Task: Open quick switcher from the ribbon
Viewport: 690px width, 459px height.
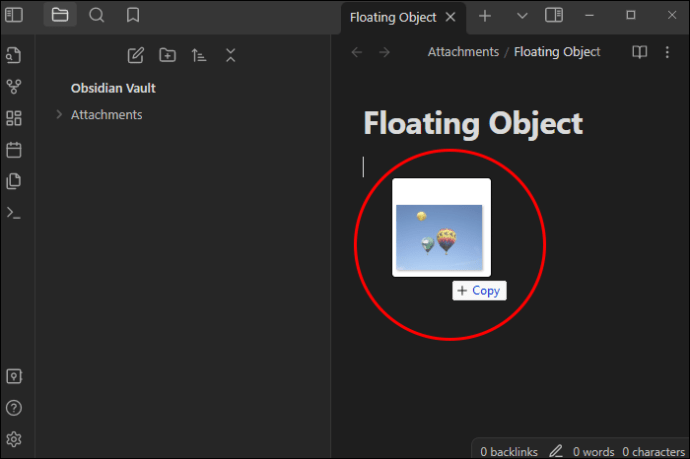Action: (x=14, y=55)
